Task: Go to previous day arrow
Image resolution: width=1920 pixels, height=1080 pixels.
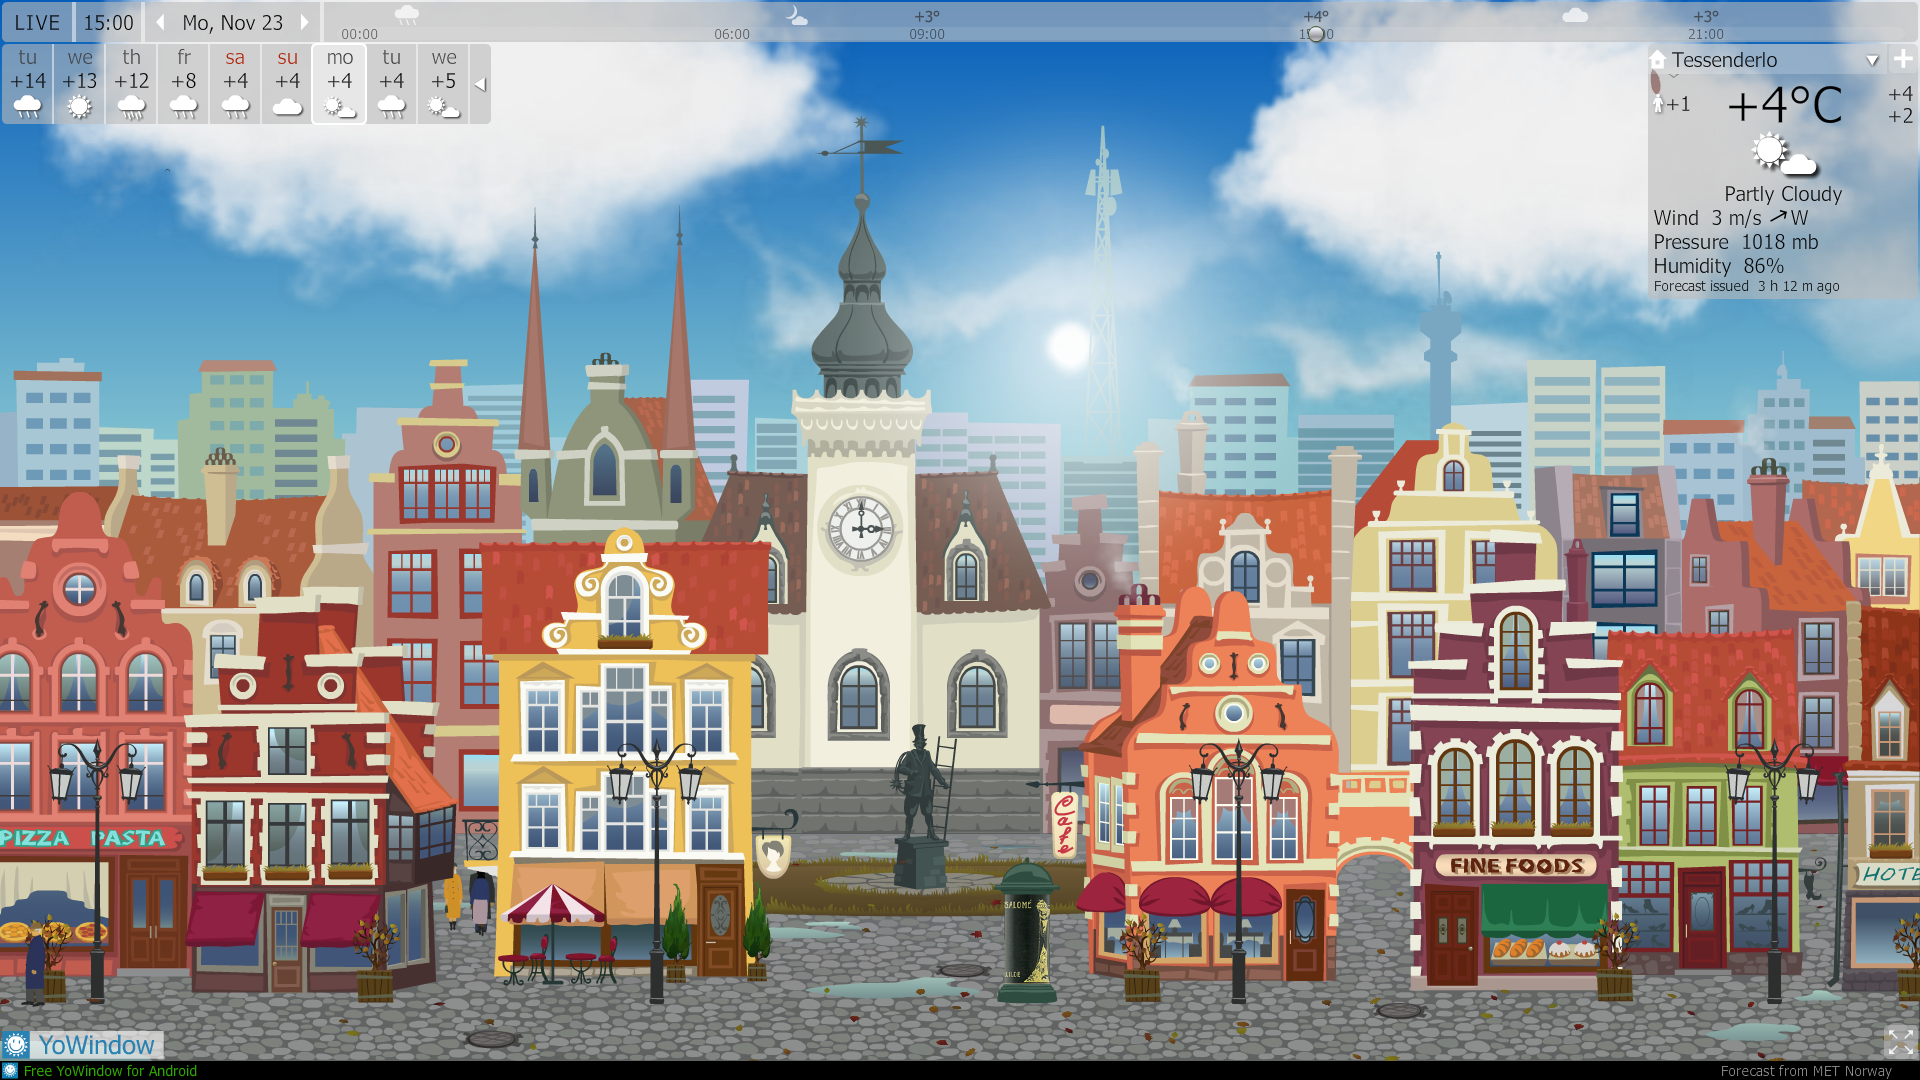Action: (x=160, y=22)
